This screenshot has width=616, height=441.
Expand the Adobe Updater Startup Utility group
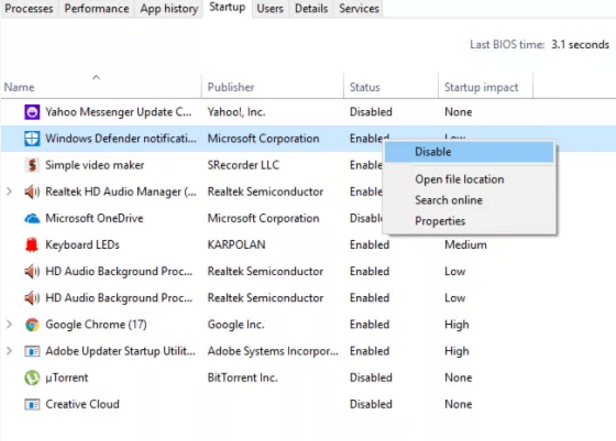10,351
